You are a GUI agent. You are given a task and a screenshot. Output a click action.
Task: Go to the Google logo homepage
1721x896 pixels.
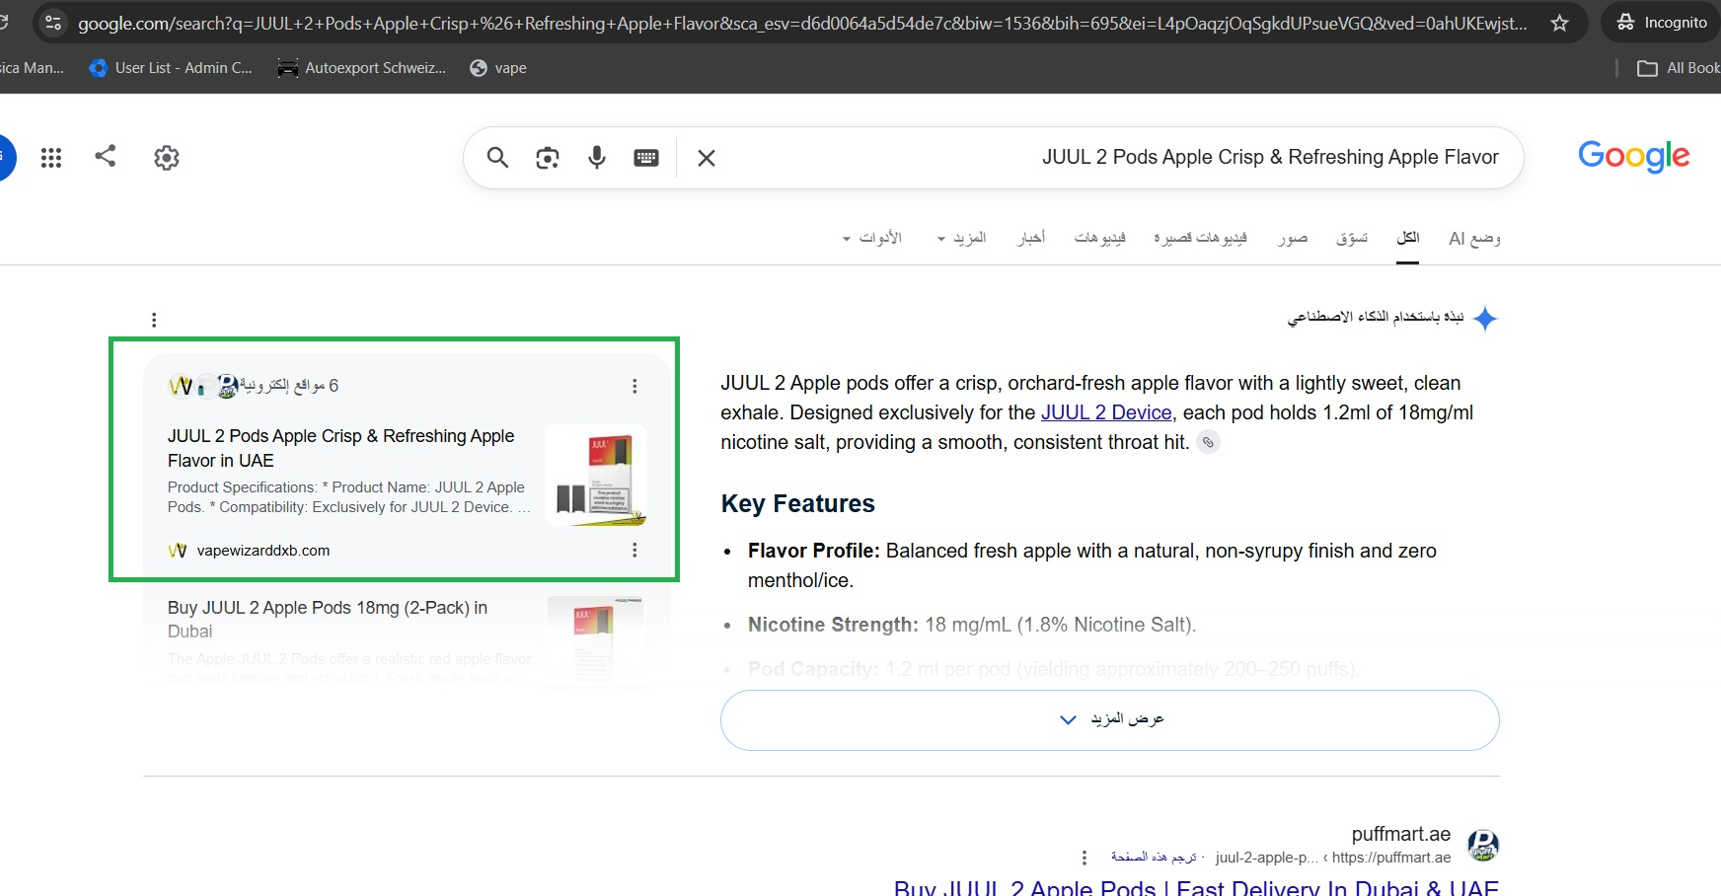1634,156
